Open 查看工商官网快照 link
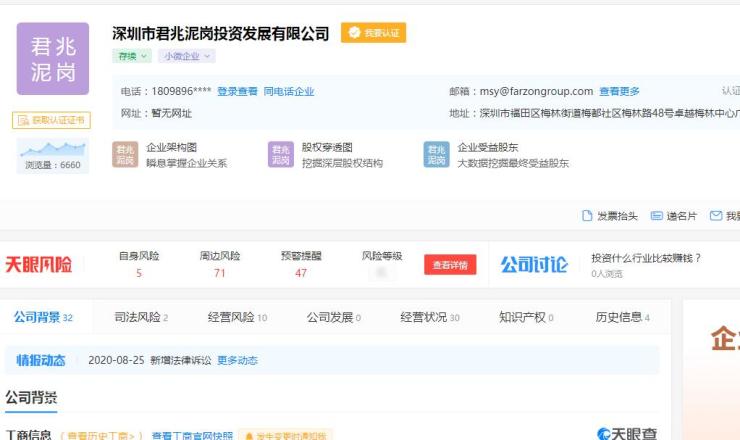This screenshot has width=740, height=440. click(x=192, y=435)
